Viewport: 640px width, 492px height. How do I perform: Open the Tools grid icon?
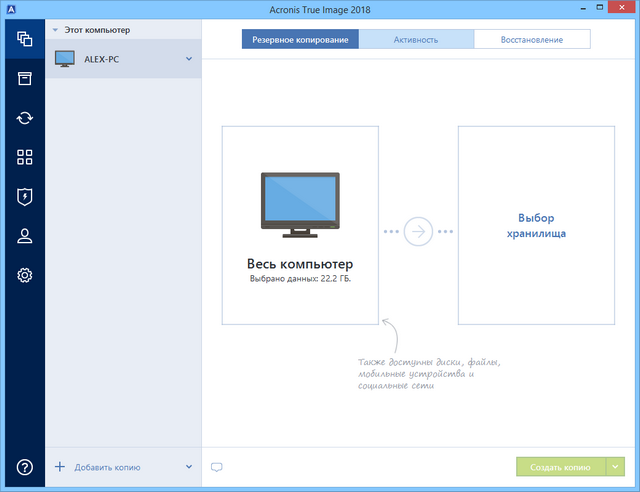pyautogui.click(x=24, y=157)
